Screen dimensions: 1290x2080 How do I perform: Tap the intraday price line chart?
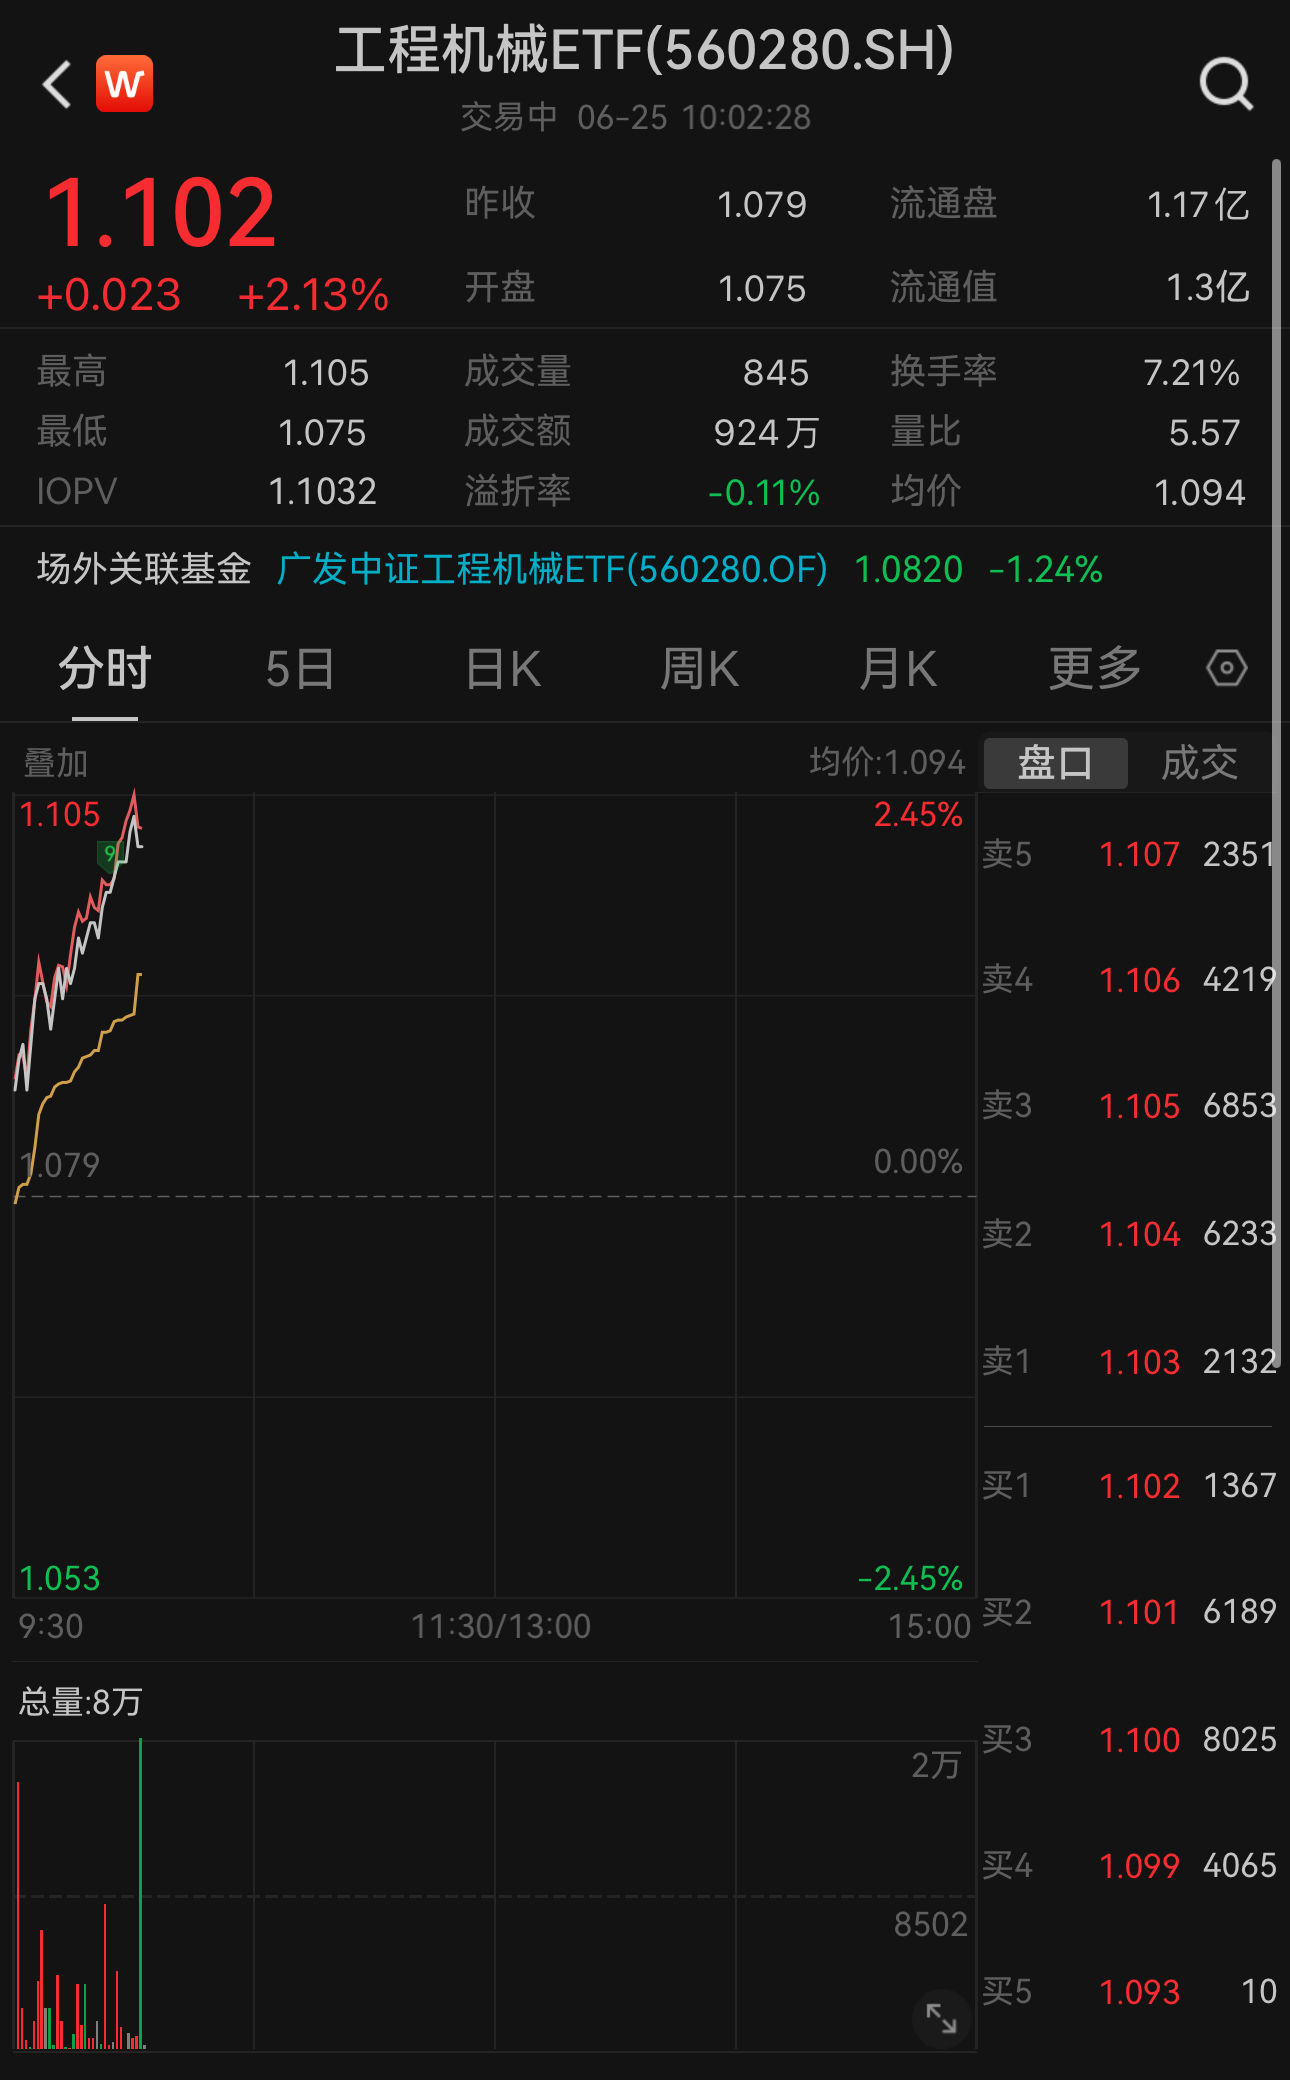pos(494,1195)
